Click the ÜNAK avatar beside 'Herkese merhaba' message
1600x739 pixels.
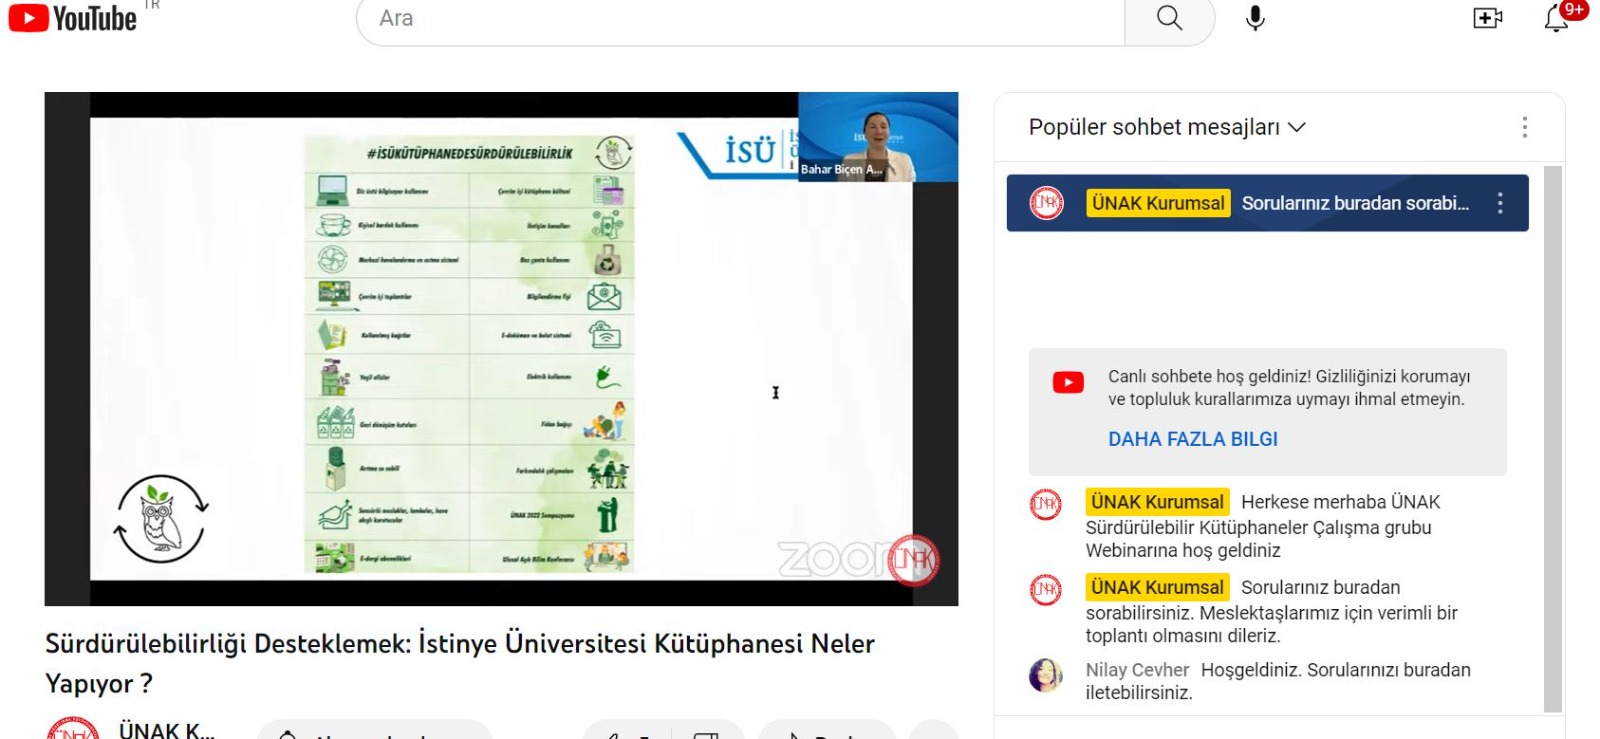point(1046,504)
